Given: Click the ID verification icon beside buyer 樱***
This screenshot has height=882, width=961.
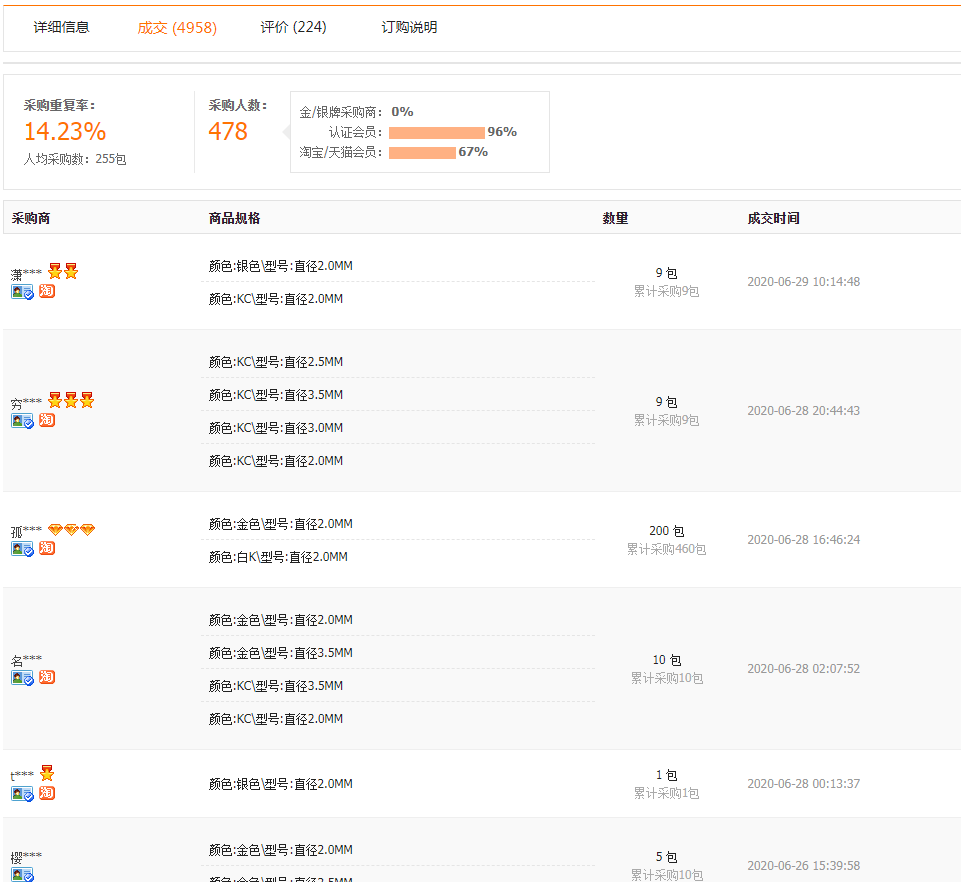Looking at the screenshot, I should pos(21,875).
